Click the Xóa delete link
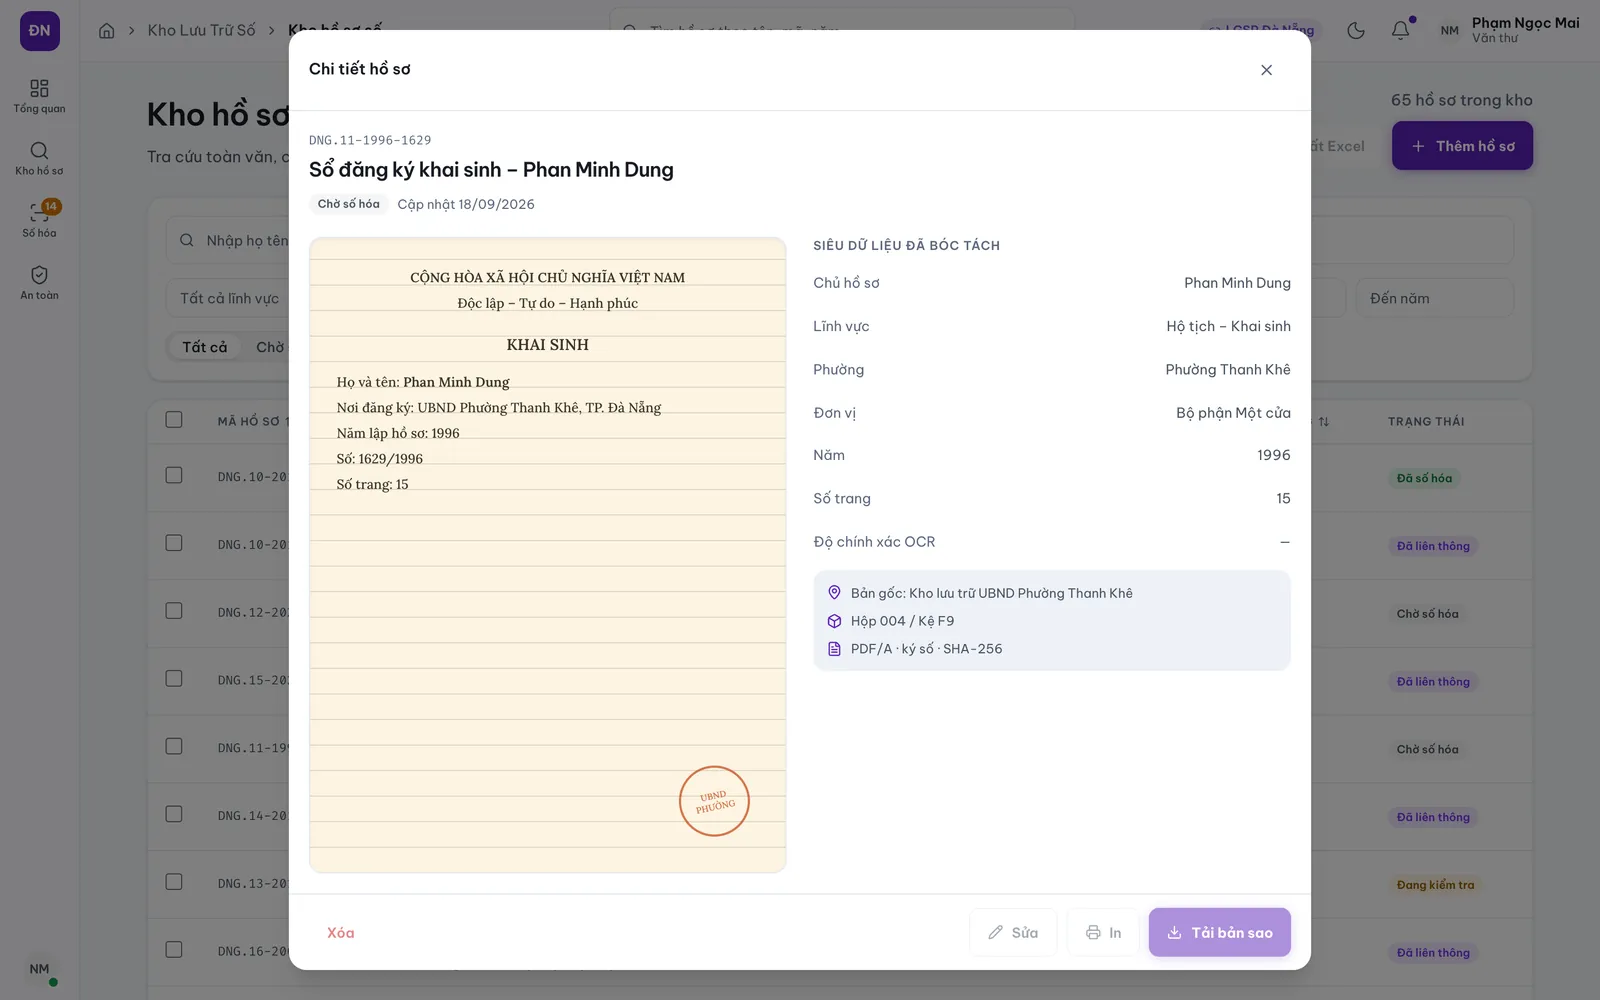Image resolution: width=1600 pixels, height=1000 pixels. point(341,933)
